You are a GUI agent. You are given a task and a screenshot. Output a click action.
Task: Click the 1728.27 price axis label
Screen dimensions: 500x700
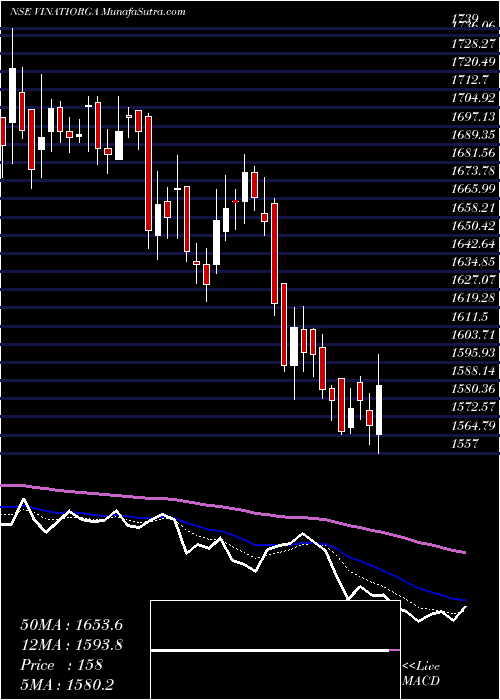tap(474, 44)
